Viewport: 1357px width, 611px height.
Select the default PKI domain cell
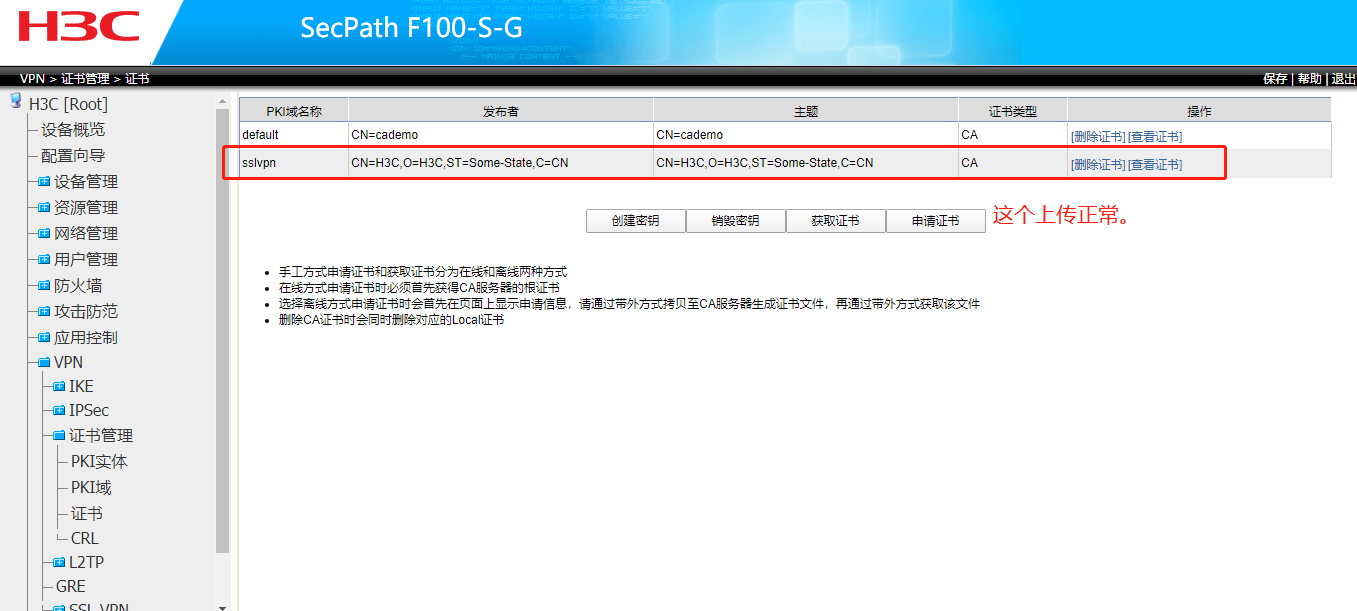tap(294, 135)
